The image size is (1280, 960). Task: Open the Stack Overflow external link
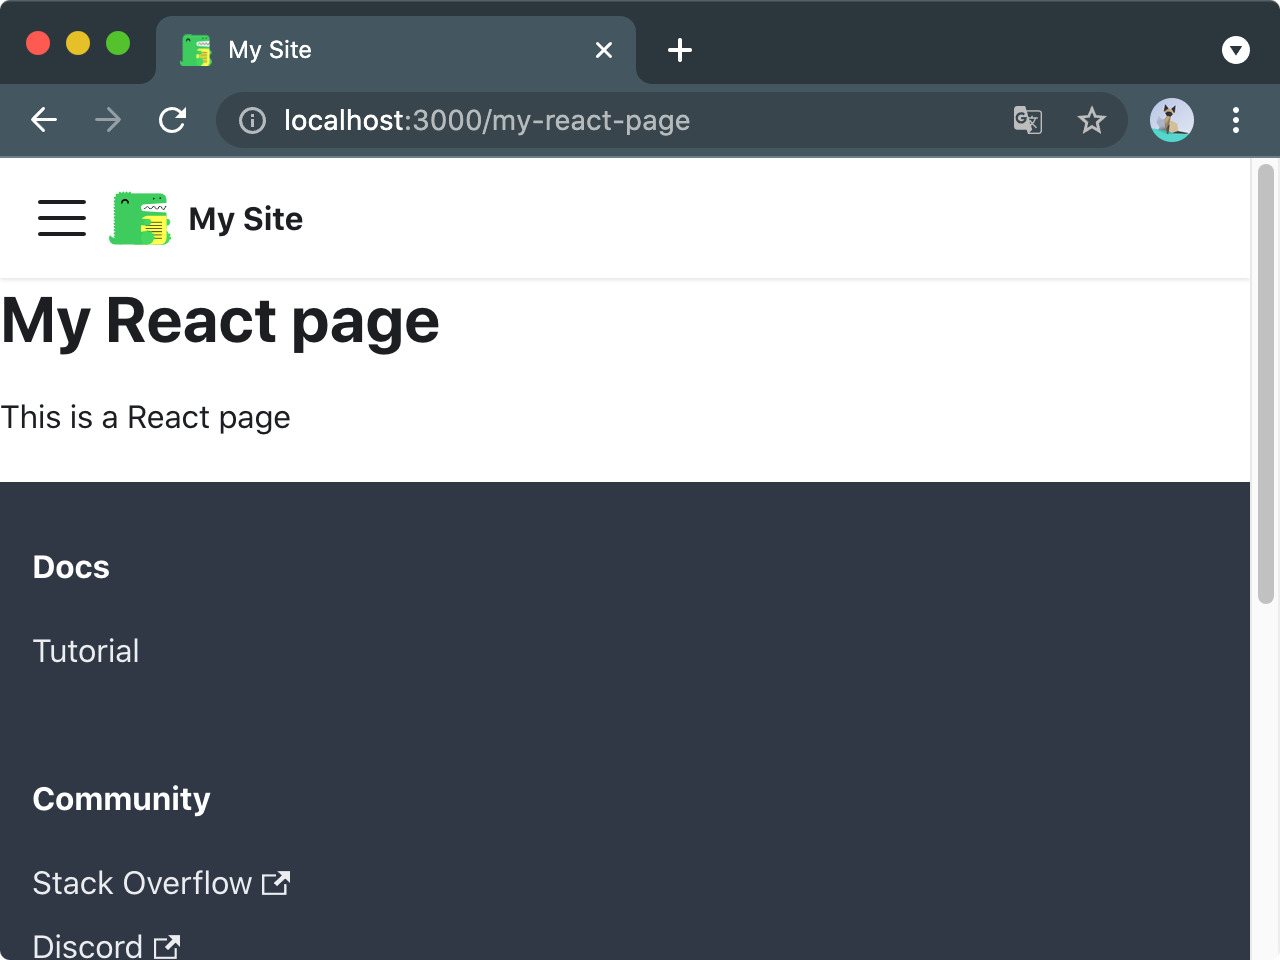coord(161,883)
